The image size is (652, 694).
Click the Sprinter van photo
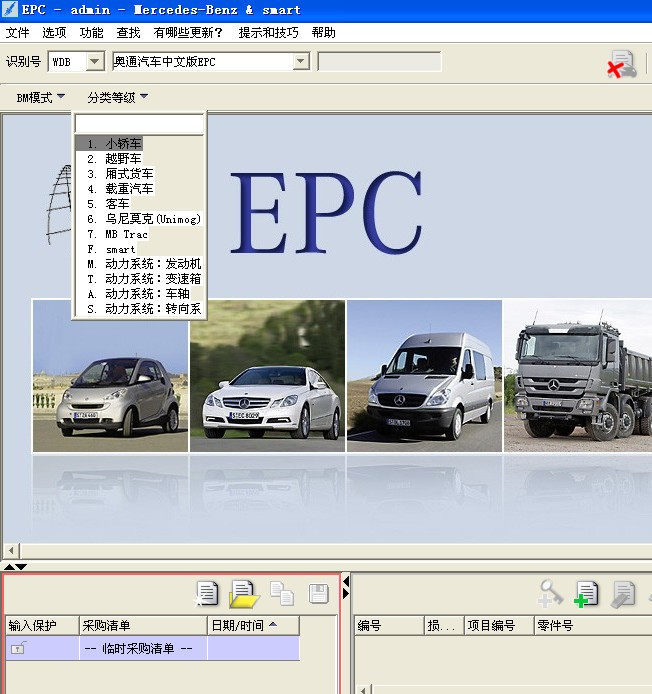(x=424, y=376)
